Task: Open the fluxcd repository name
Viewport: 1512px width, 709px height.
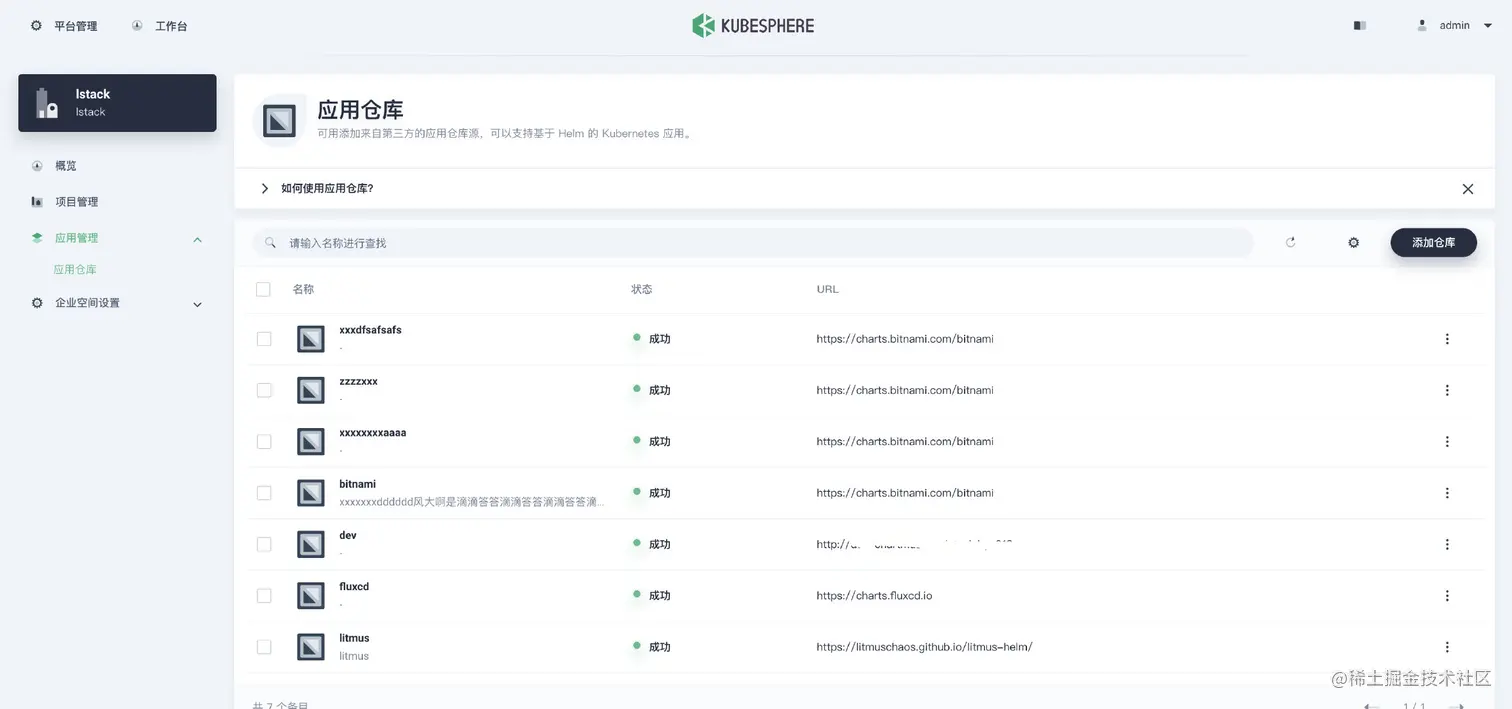Action: pyautogui.click(x=354, y=587)
